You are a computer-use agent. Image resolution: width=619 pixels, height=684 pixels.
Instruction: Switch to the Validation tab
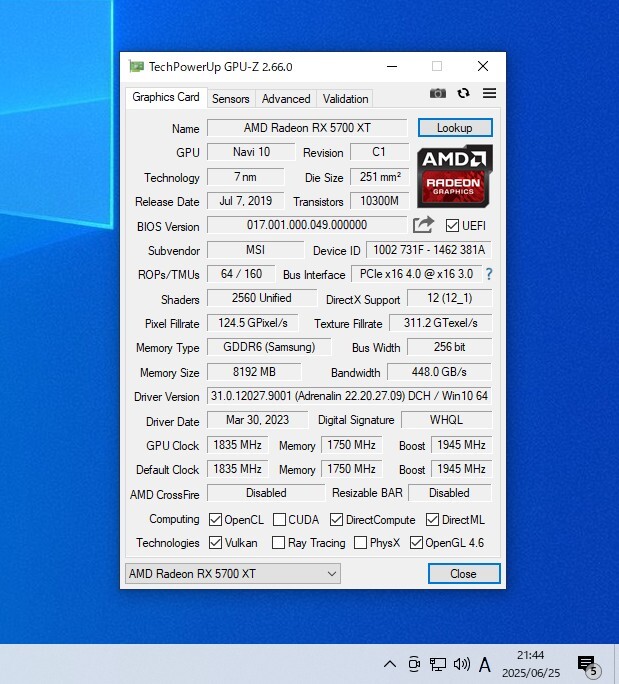click(345, 99)
